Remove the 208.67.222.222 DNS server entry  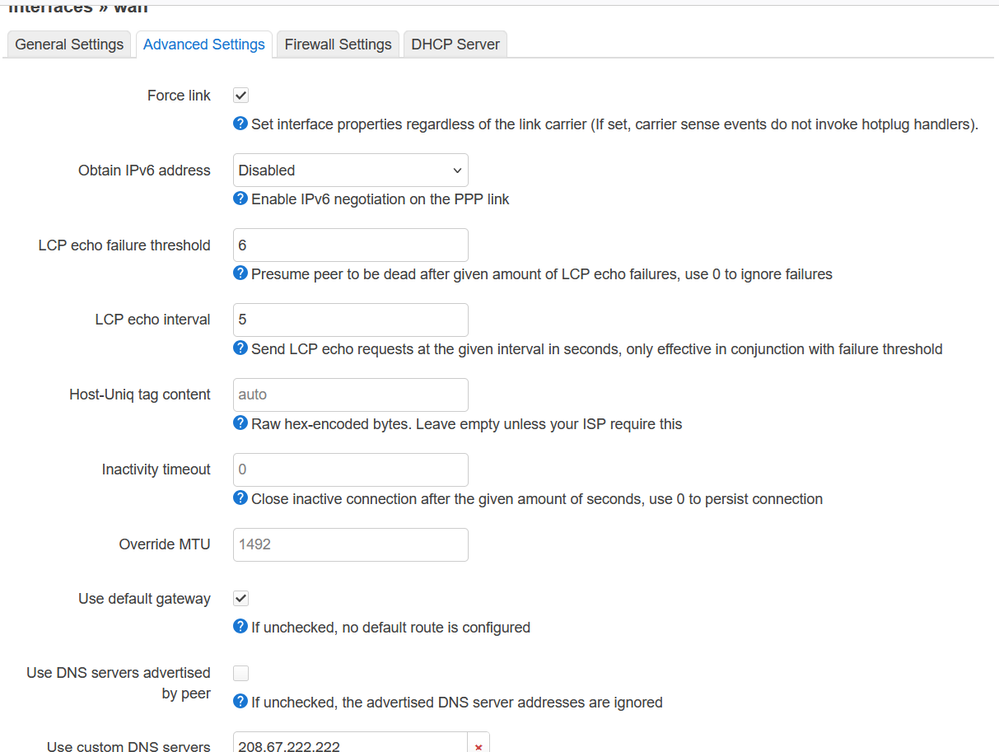(x=477, y=744)
